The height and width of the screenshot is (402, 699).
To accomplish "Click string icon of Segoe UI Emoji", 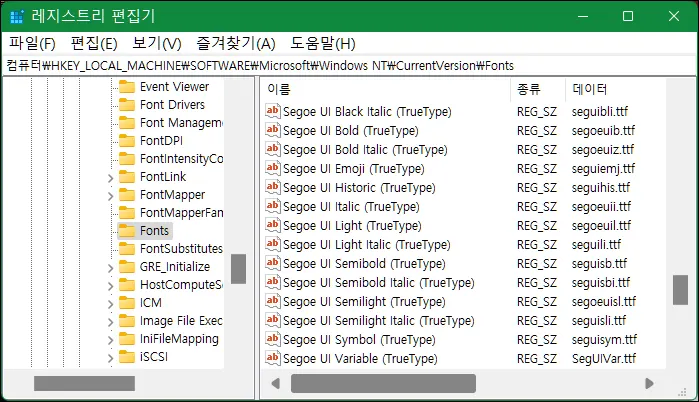I will [x=272, y=168].
